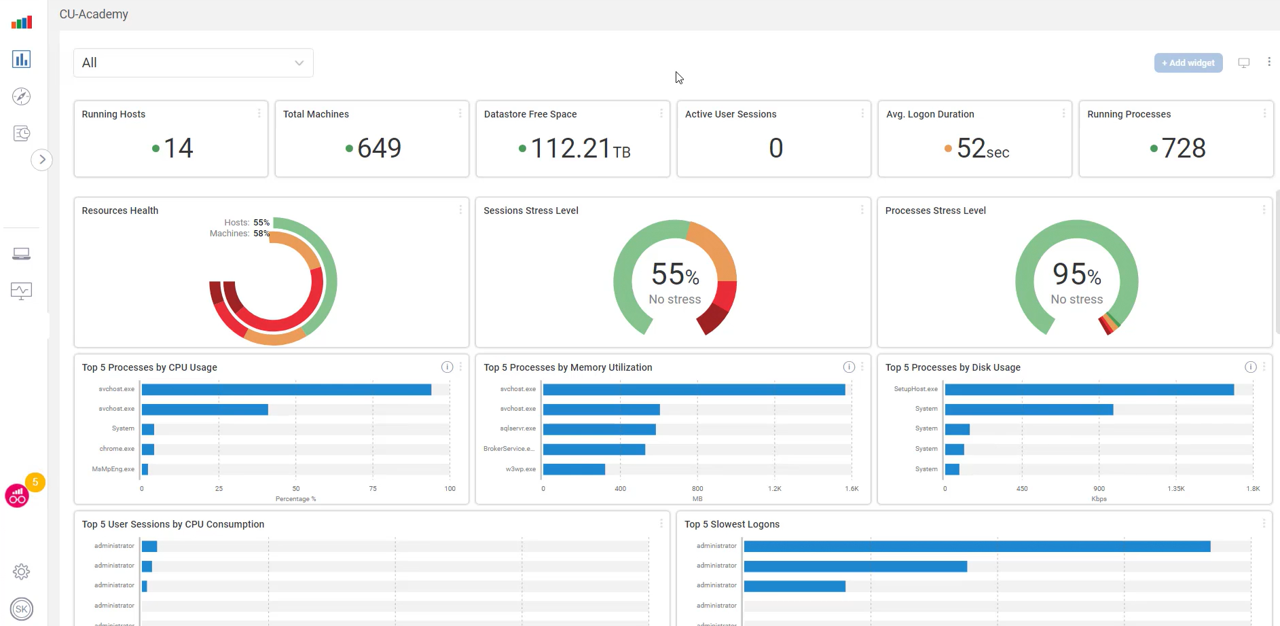Click the presentation mode monitor icon
Image resolution: width=1280 pixels, height=626 pixels.
(x=1244, y=62)
